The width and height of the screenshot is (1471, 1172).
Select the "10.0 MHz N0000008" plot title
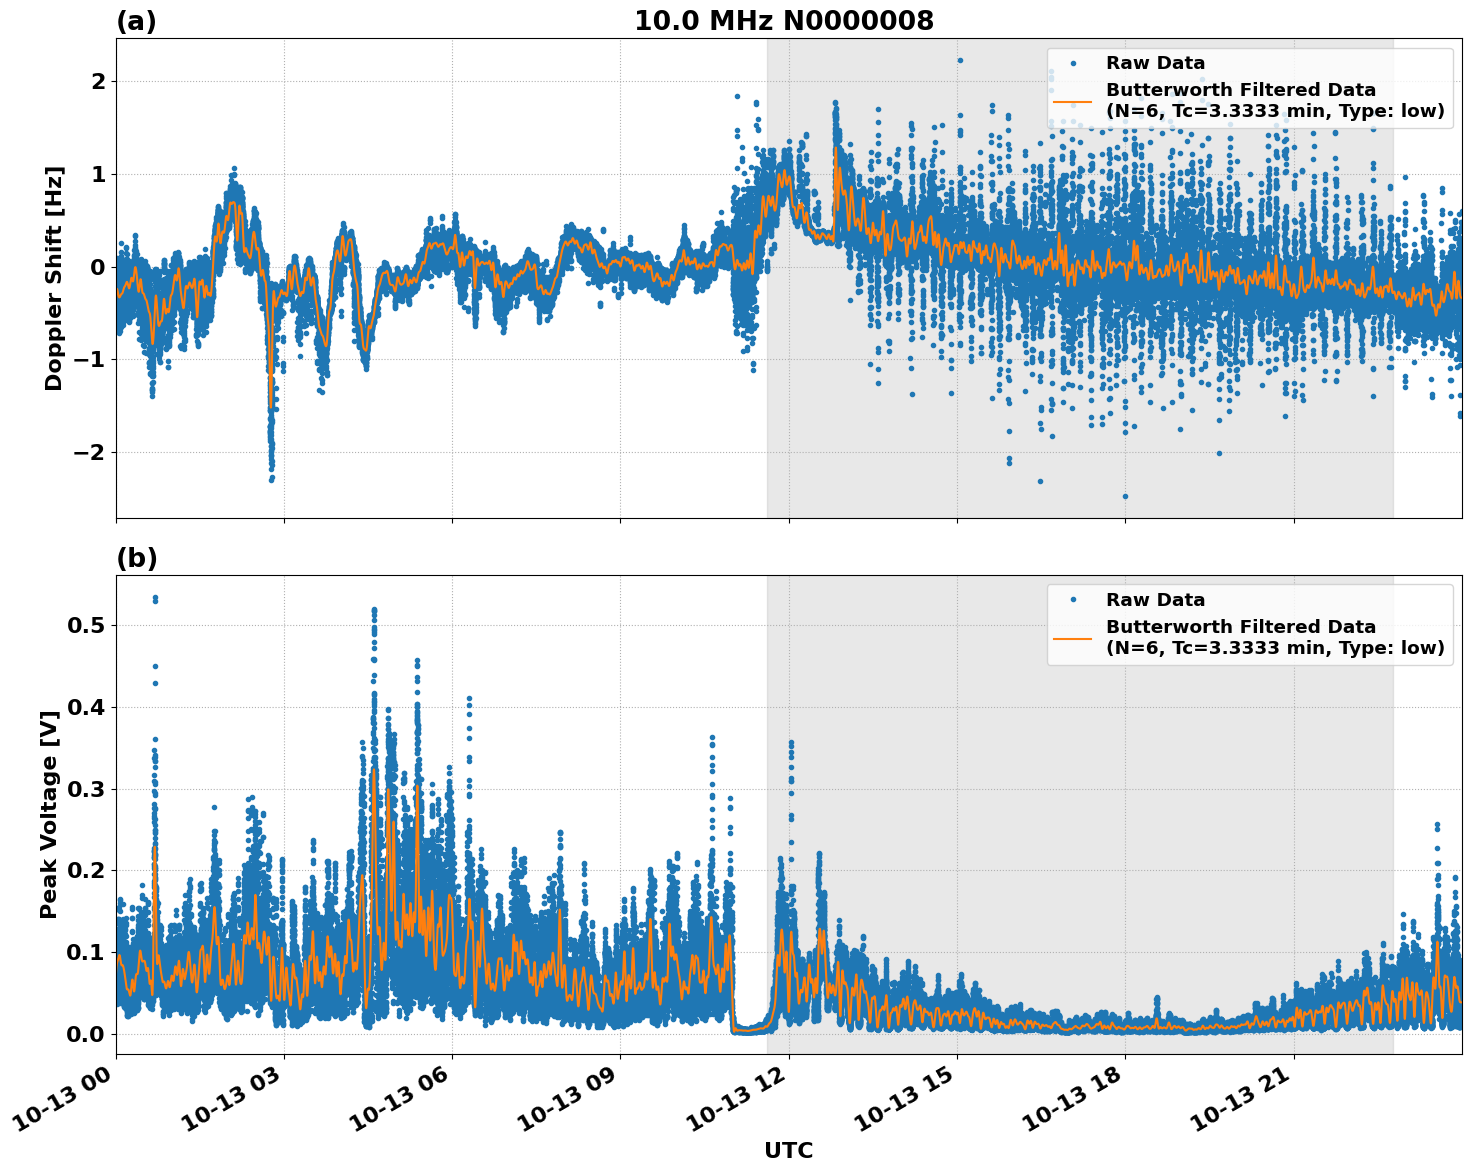[783, 21]
